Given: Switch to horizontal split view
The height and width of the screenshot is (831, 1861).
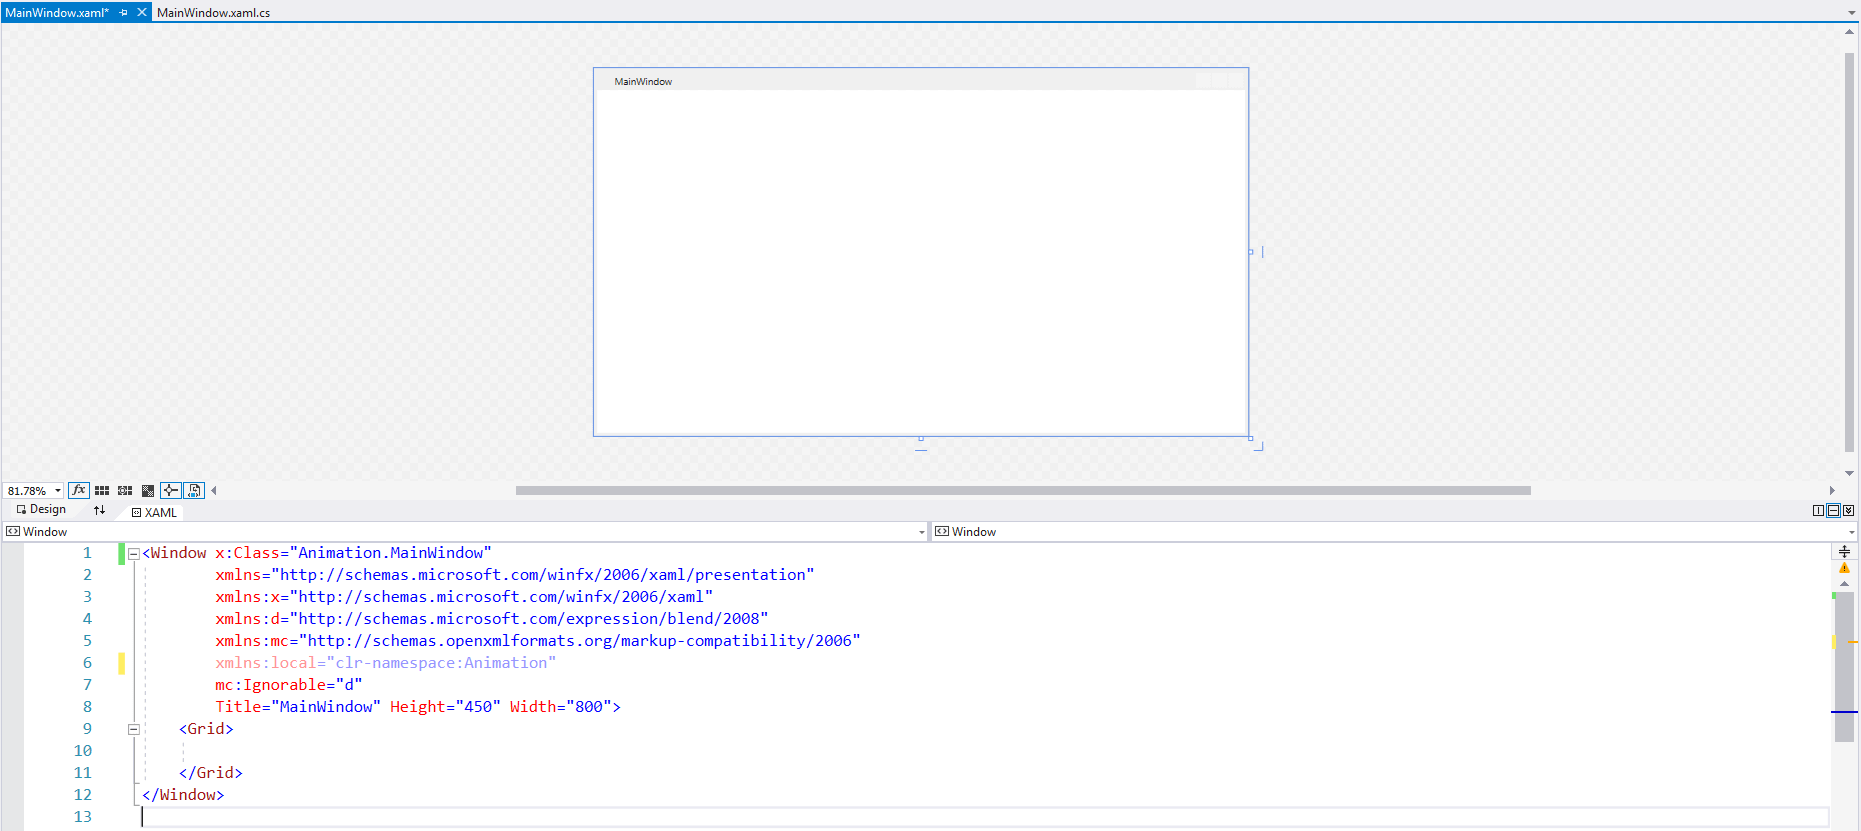Looking at the screenshot, I should point(1833,510).
